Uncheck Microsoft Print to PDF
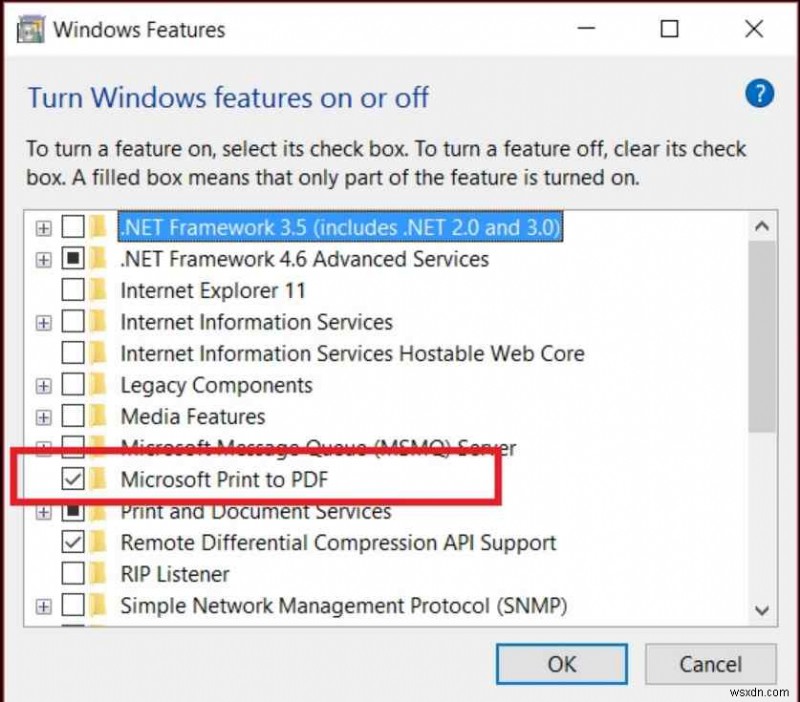This screenshot has height=702, width=800. pyautogui.click(x=72, y=480)
